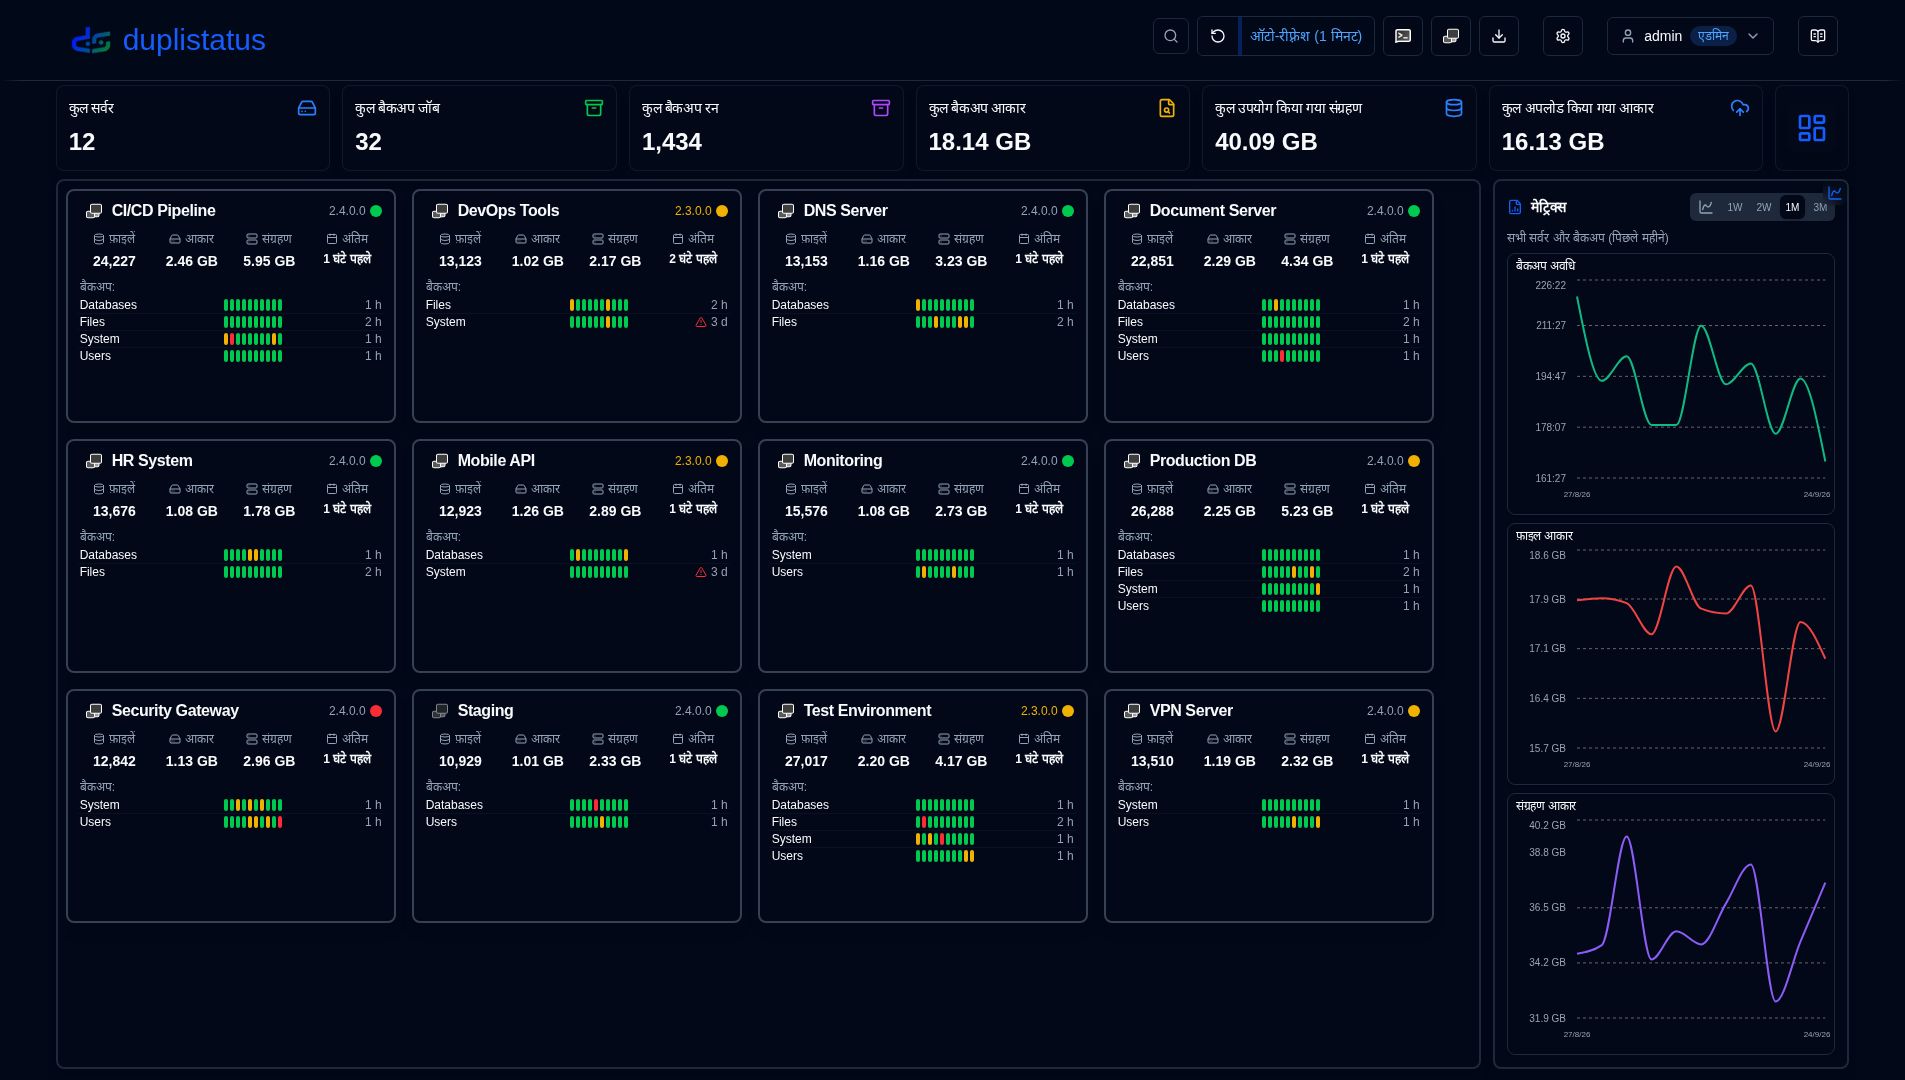Screen dimensions: 1905x1080
Task: Click server icon on Production DB card
Action: coord(1132,461)
